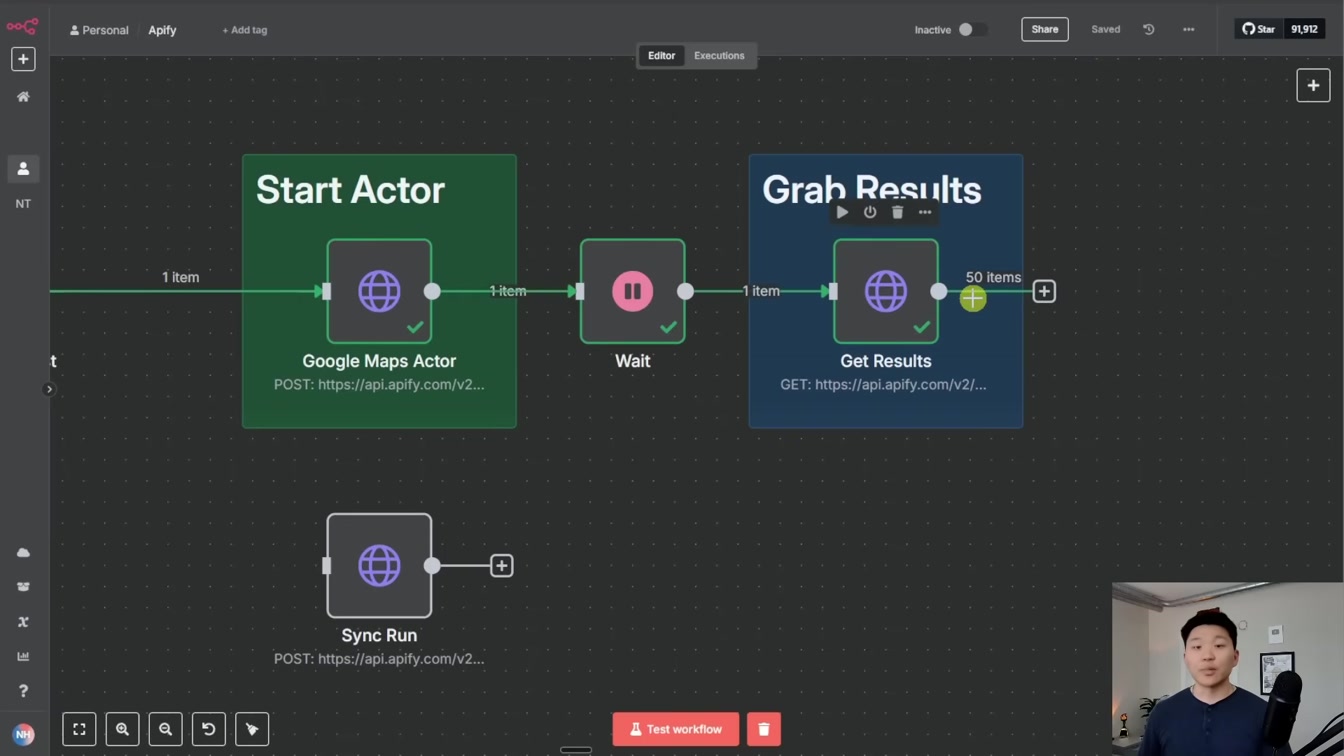The width and height of the screenshot is (1344, 756).
Task: Click the fit to view button
Action: (79, 729)
